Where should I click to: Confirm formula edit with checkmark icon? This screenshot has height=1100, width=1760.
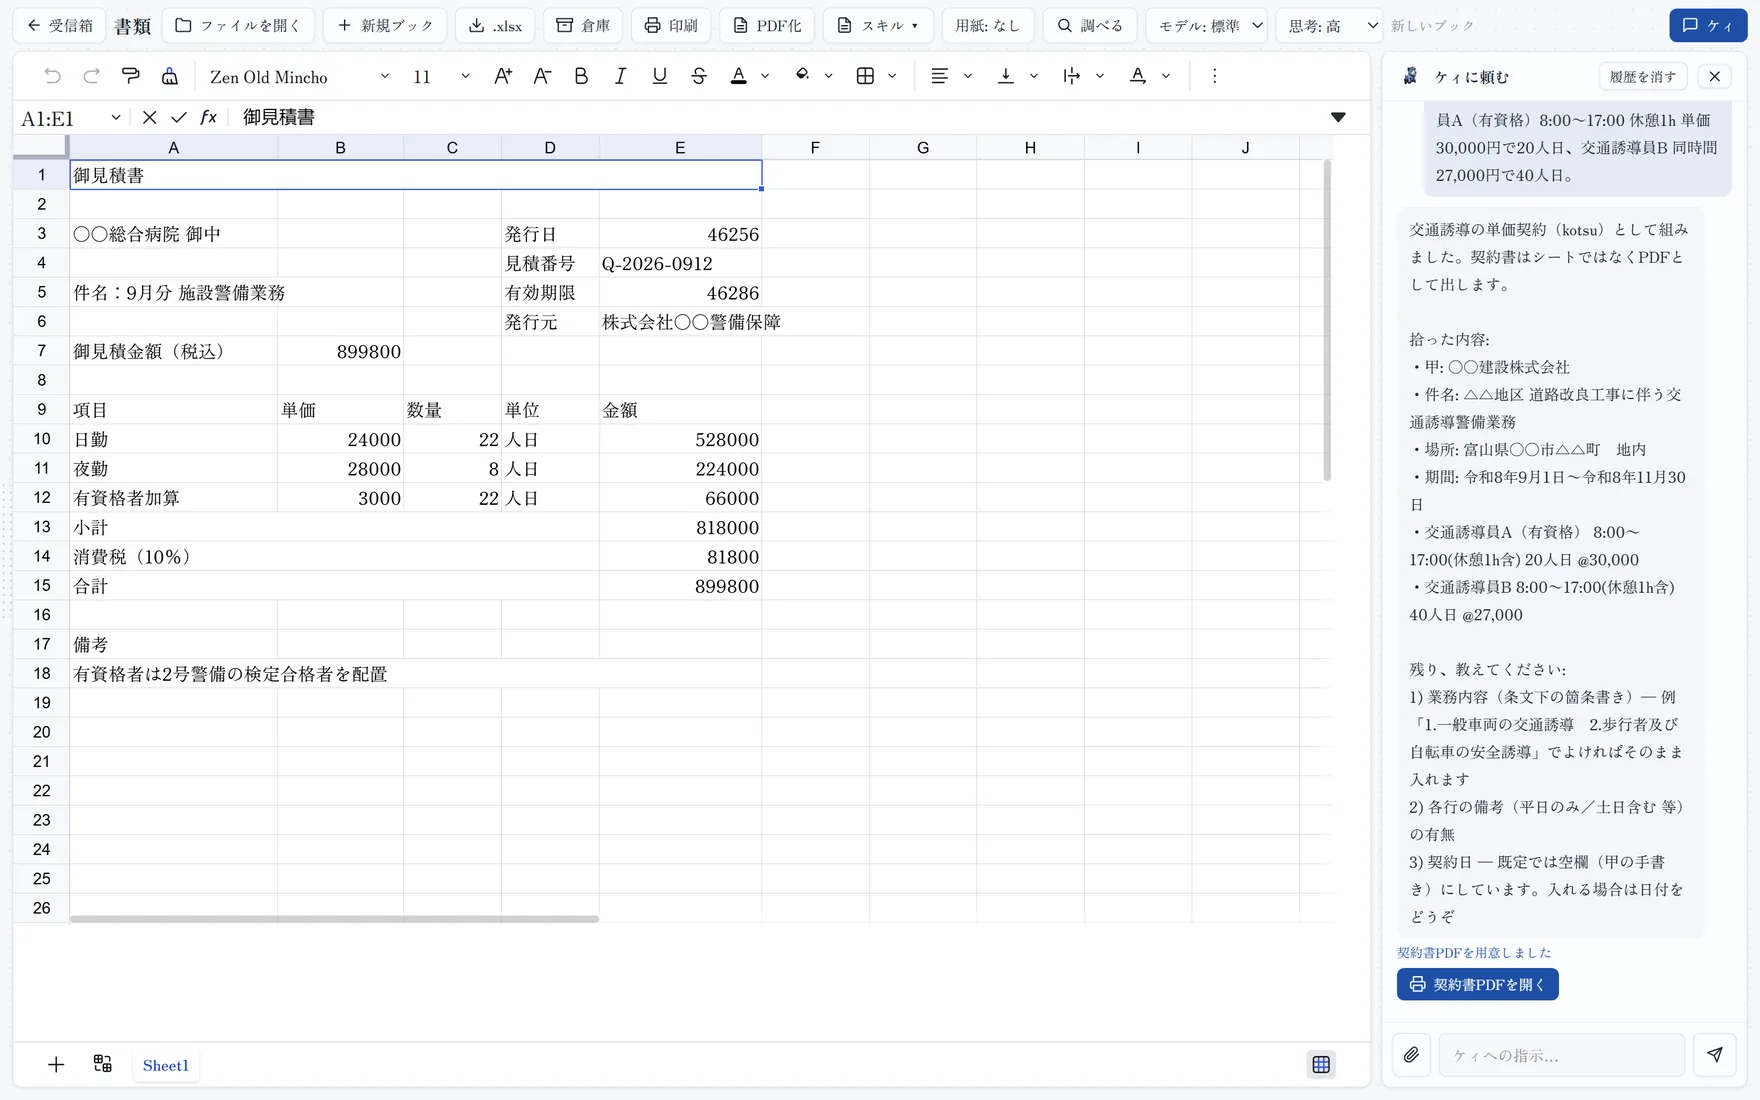point(179,118)
